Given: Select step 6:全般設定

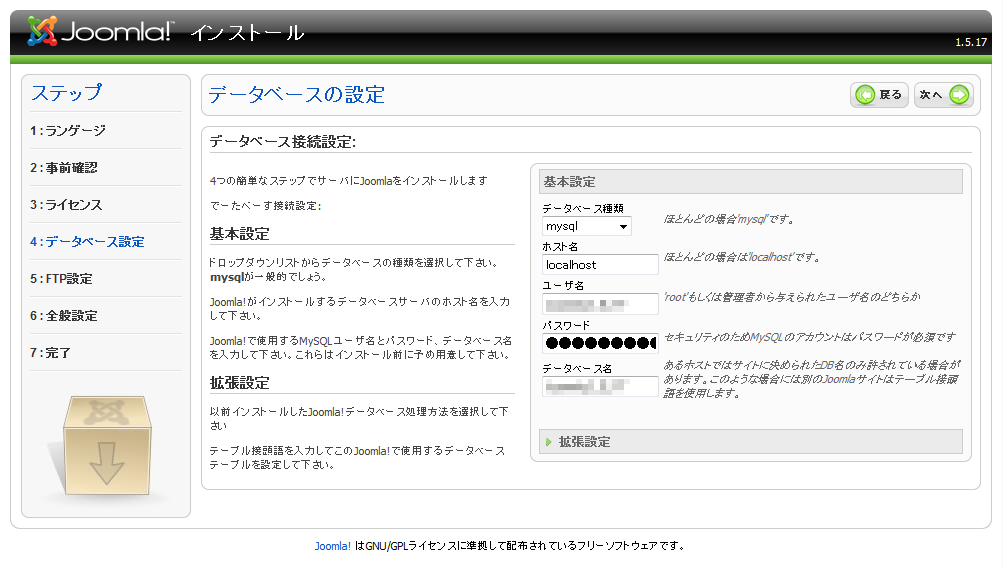Looking at the screenshot, I should (63, 316).
